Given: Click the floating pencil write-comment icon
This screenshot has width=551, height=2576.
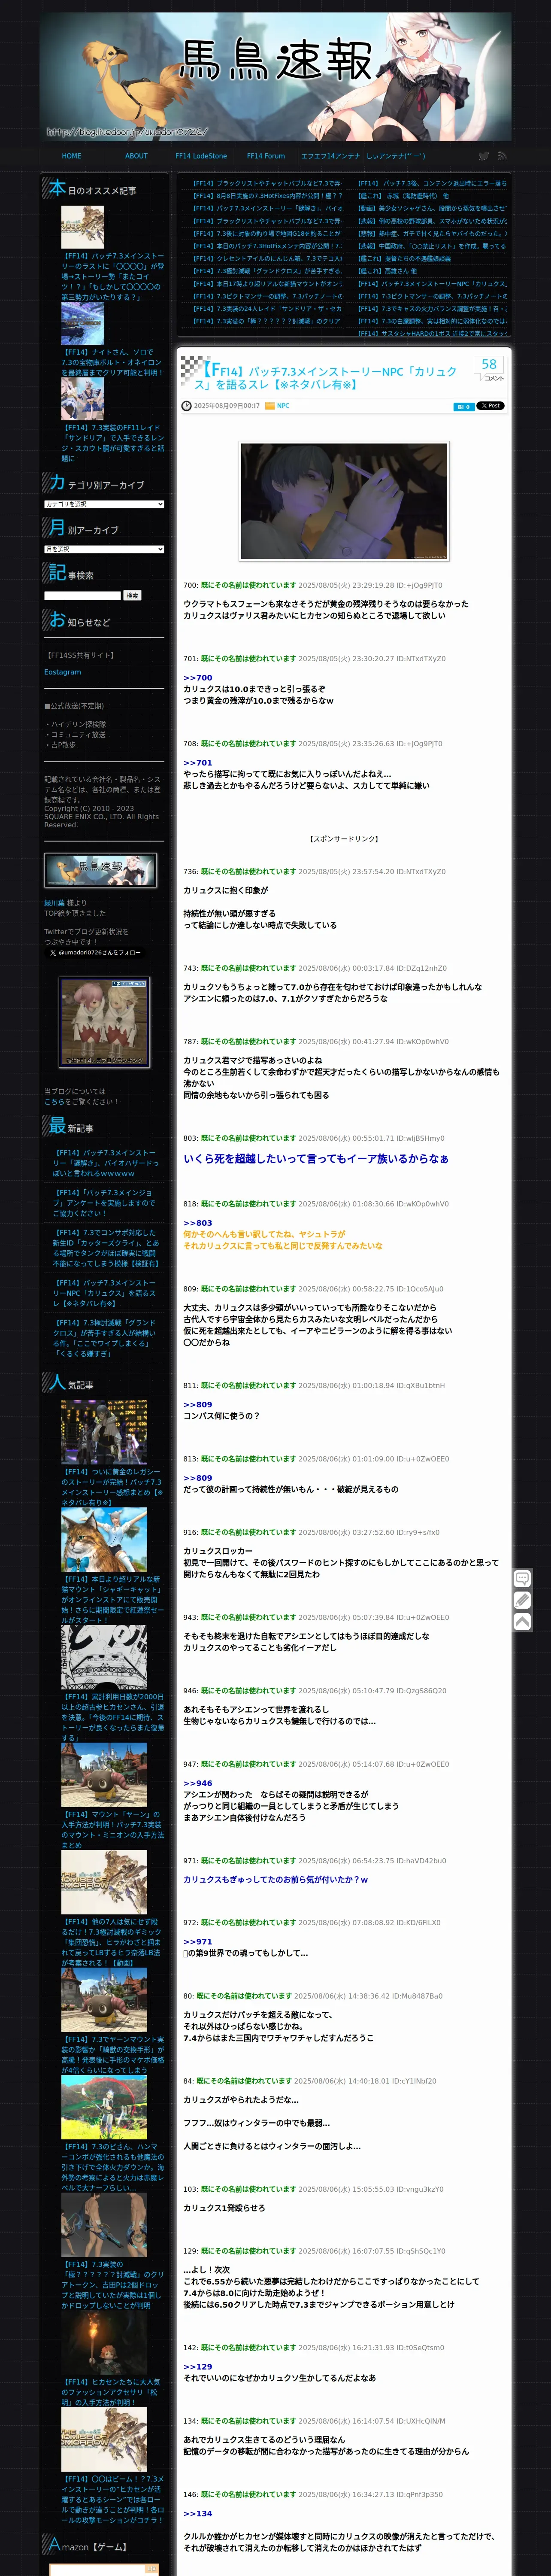Looking at the screenshot, I should 522,1600.
